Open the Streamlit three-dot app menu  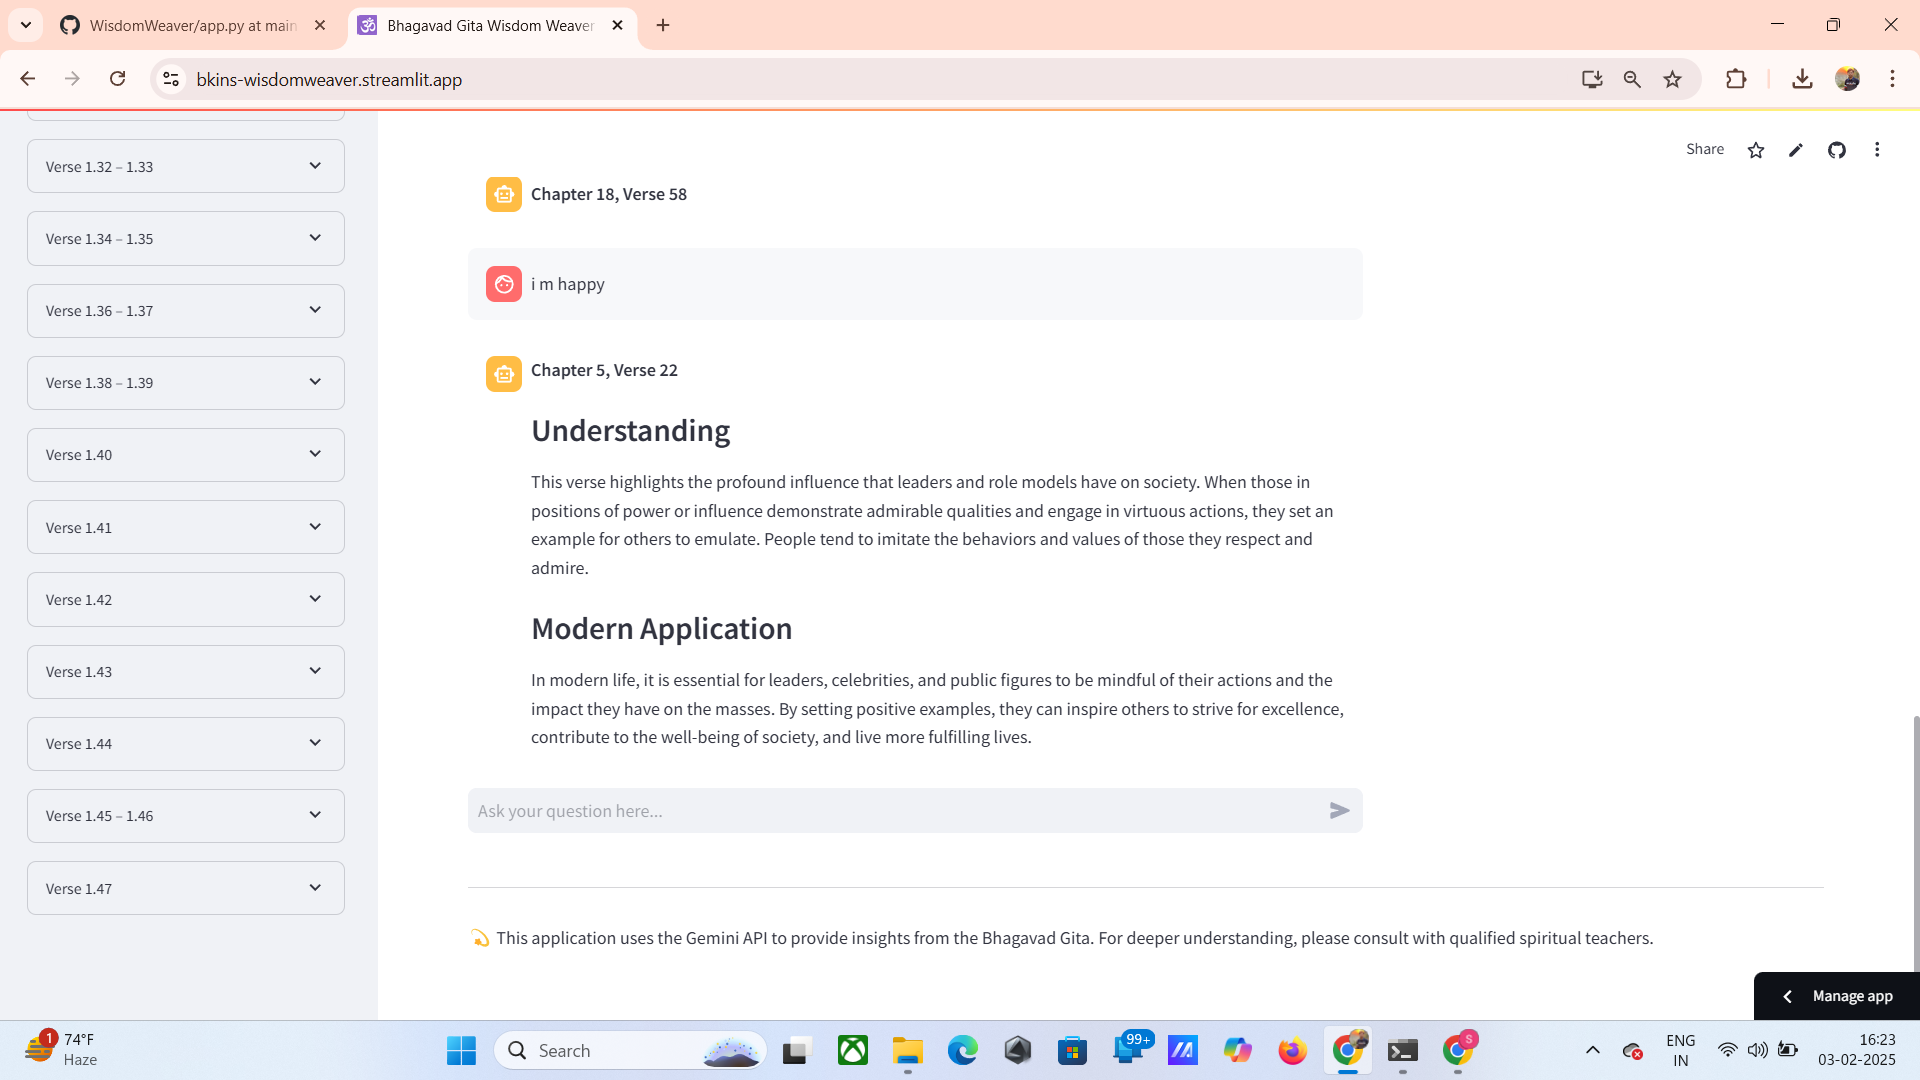(x=1877, y=150)
